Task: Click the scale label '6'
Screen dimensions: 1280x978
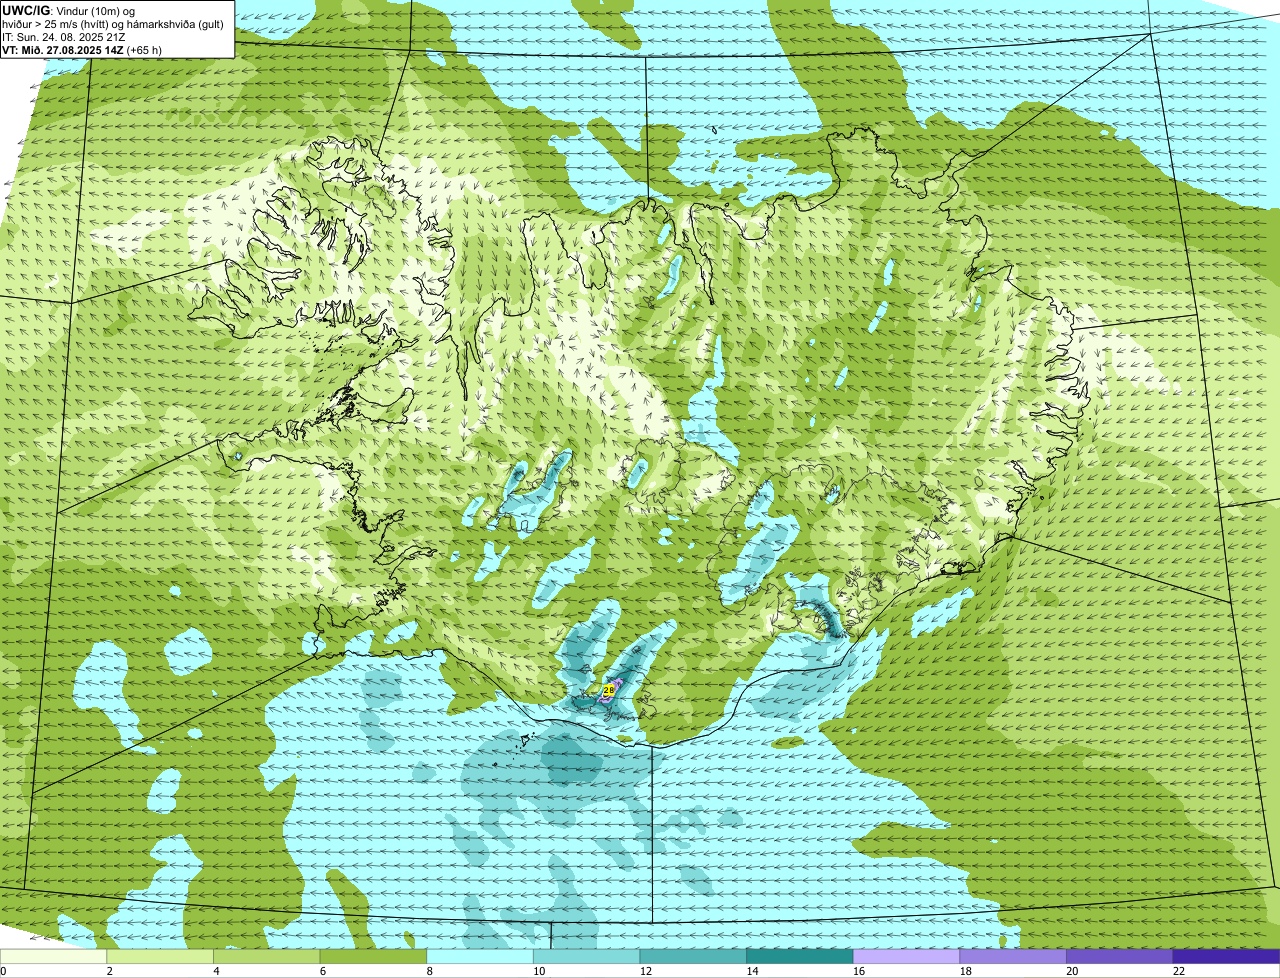Action: pos(323,971)
